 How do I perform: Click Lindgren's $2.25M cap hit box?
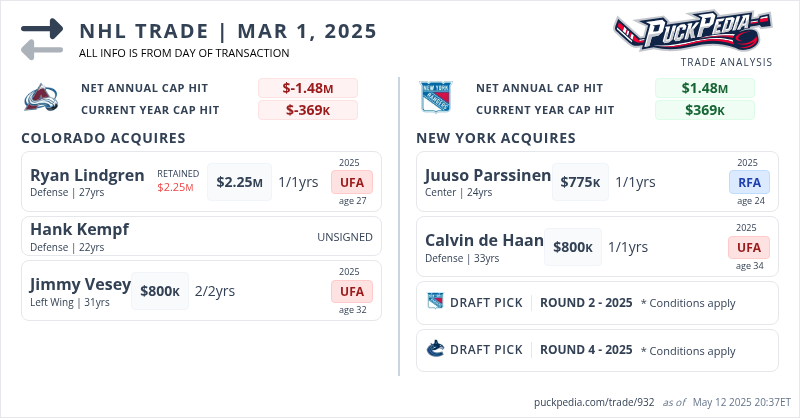(x=240, y=182)
